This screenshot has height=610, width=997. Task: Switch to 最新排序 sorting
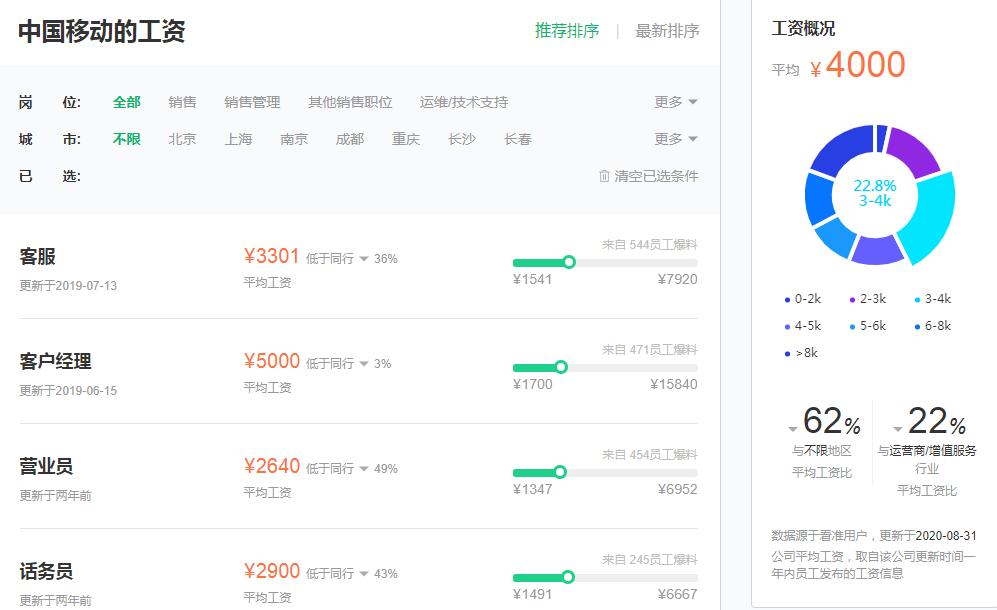(667, 31)
